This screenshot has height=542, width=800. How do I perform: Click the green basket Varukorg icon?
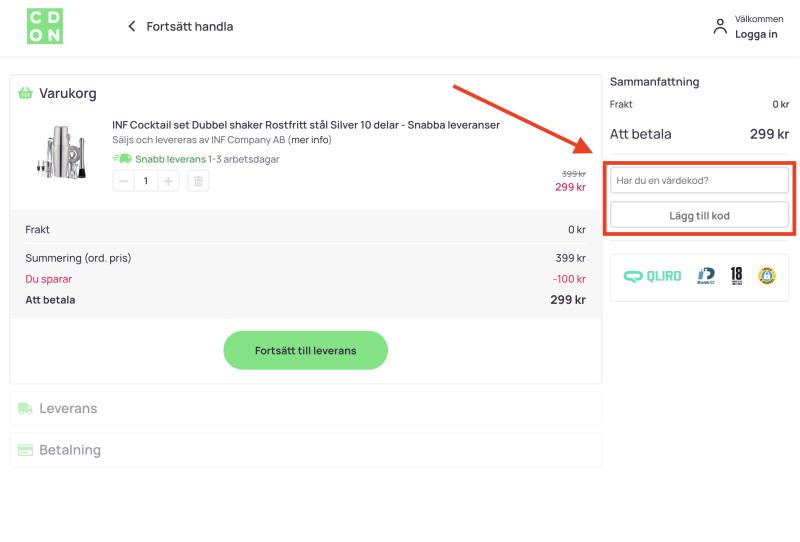pyautogui.click(x=25, y=93)
